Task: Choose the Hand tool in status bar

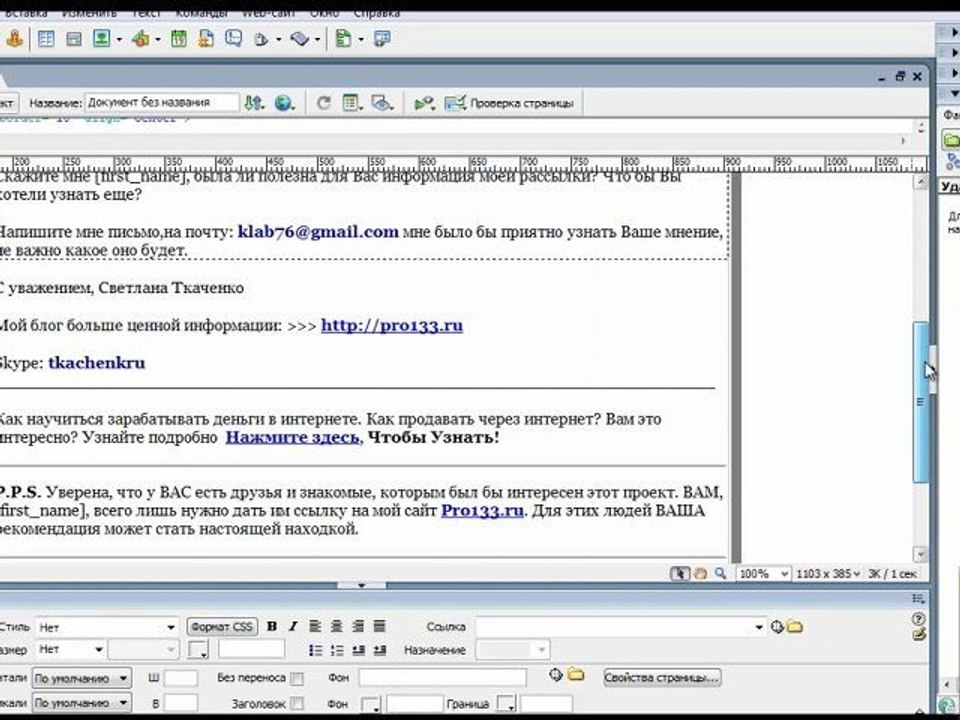Action: click(700, 574)
